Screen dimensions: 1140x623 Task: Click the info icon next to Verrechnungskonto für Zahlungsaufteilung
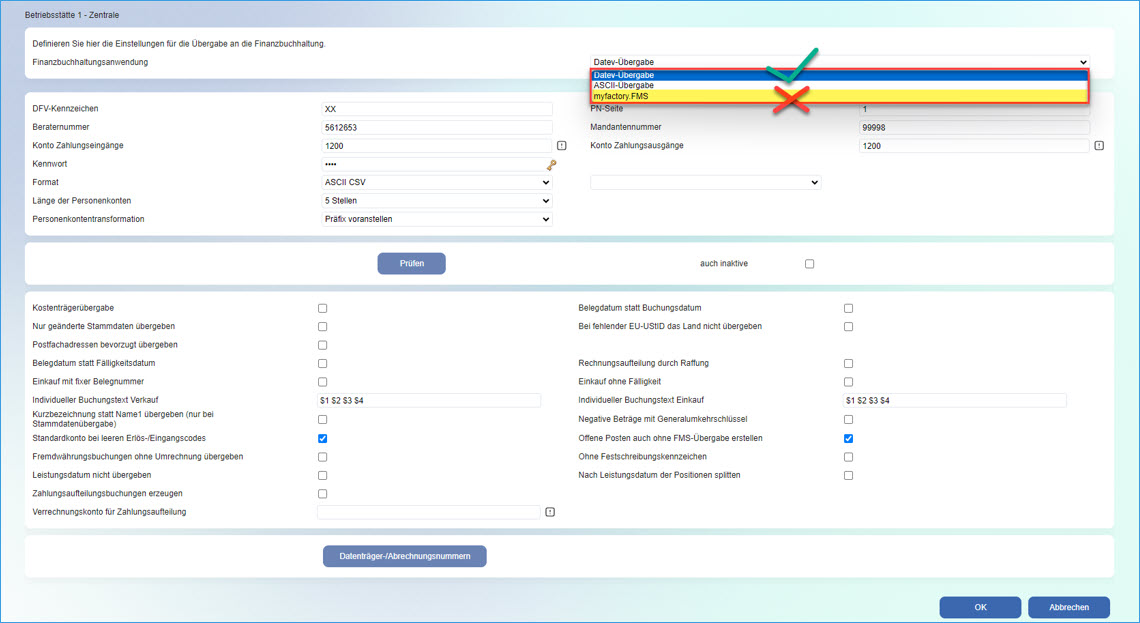551,511
